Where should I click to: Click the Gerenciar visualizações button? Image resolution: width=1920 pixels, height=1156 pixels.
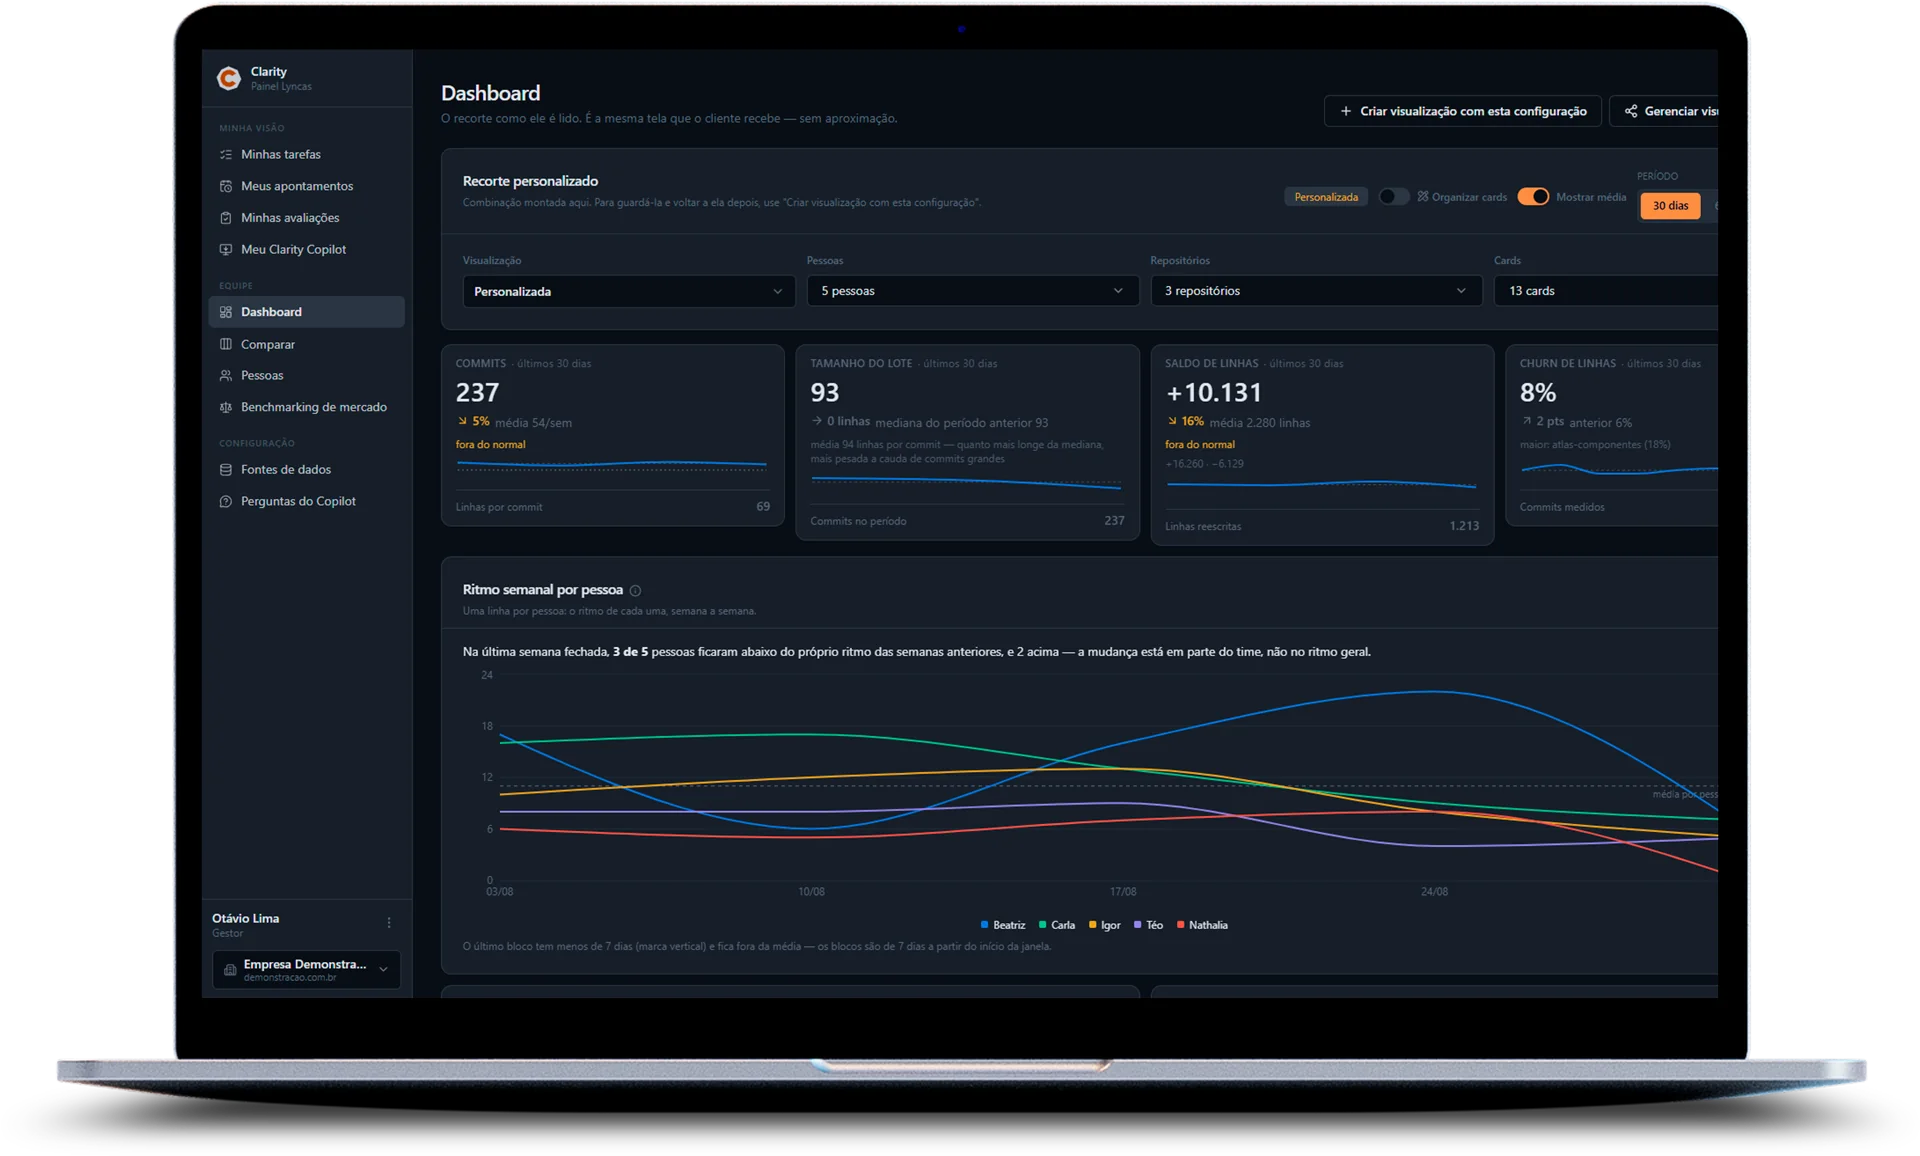pos(1664,111)
